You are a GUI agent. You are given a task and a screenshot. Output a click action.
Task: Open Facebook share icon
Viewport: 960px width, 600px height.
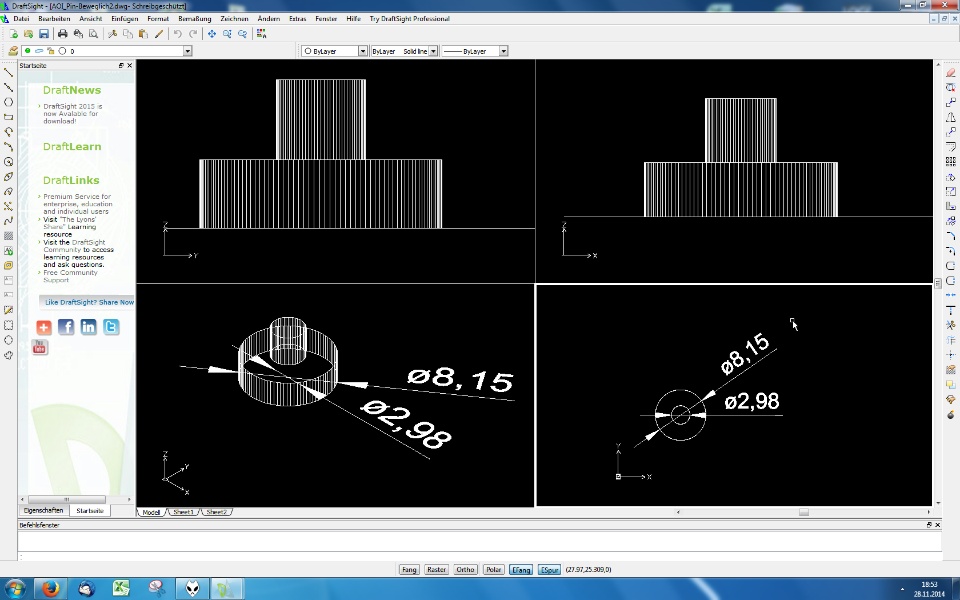tap(66, 327)
